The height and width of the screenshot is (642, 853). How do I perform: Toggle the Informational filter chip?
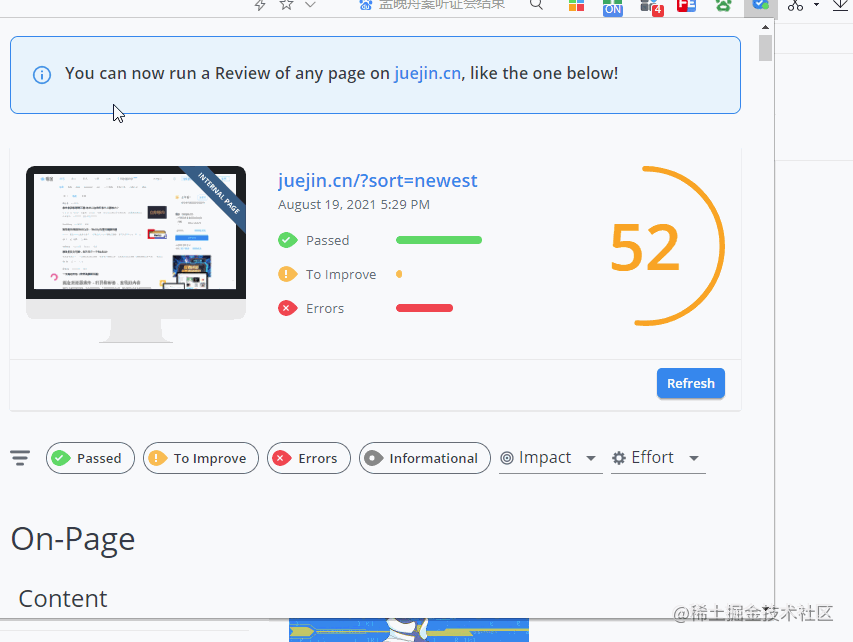pos(425,458)
